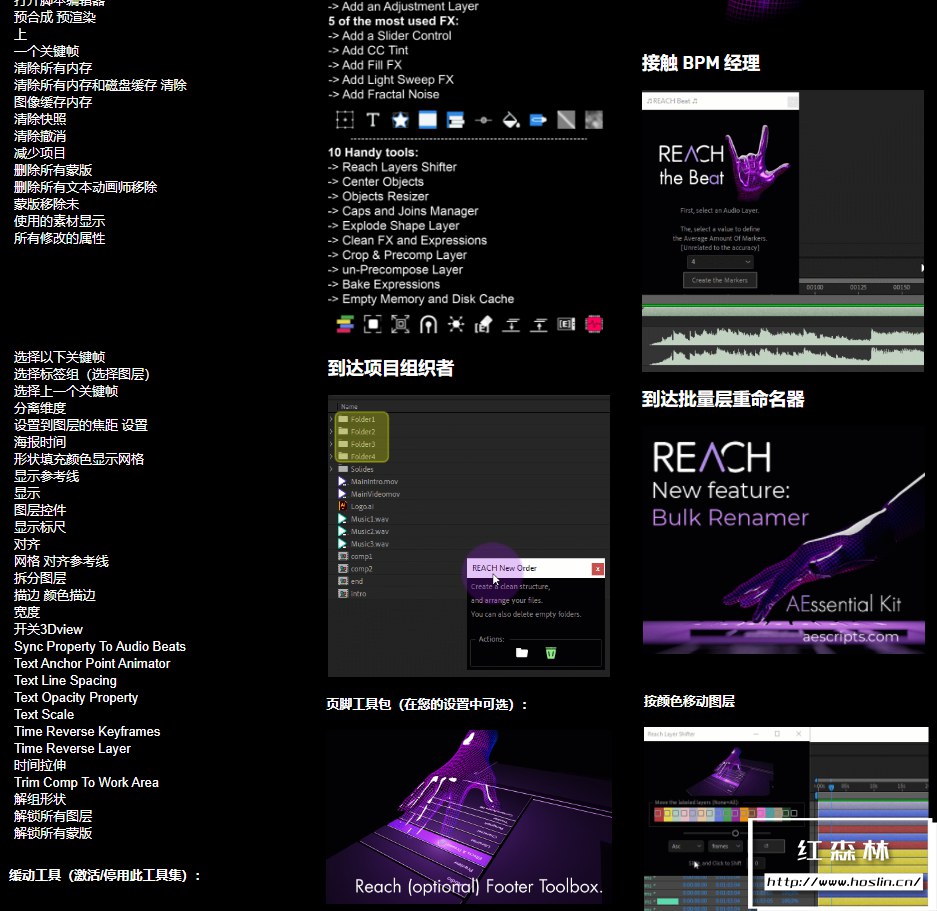The image size is (937, 911).
Task: Check the green label color box
Action: pyautogui.click(x=728, y=813)
